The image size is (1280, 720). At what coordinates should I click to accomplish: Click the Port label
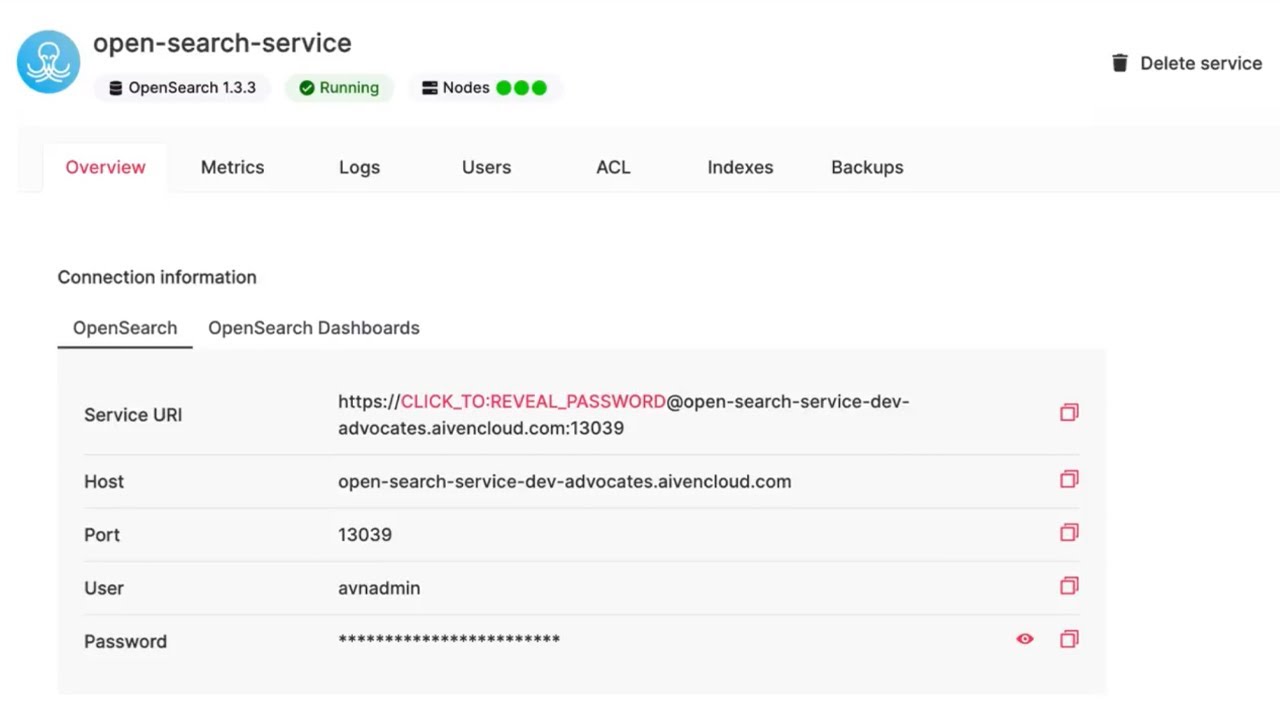click(102, 535)
